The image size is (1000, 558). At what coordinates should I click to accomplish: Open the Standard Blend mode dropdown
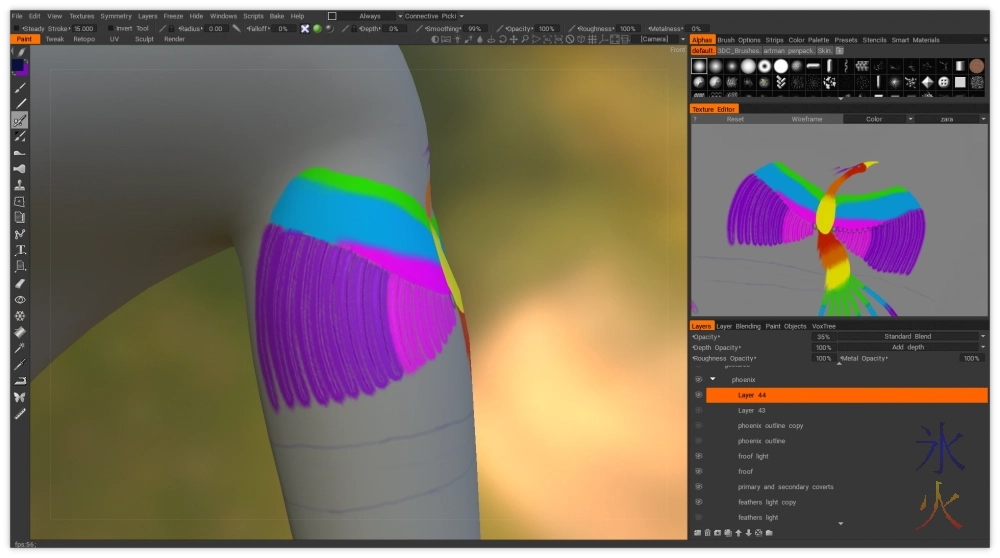(908, 336)
